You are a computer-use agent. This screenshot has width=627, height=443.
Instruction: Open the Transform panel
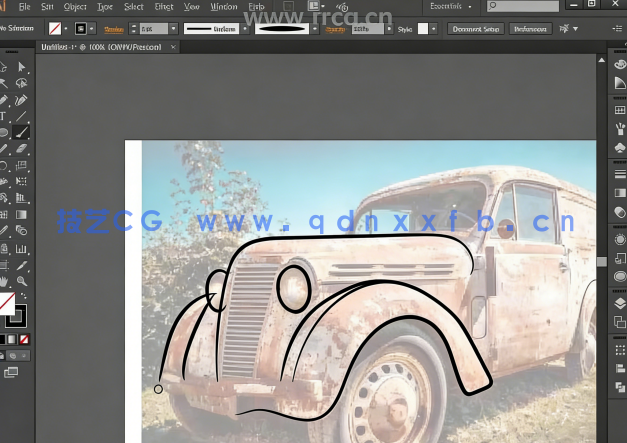[x=619, y=350]
